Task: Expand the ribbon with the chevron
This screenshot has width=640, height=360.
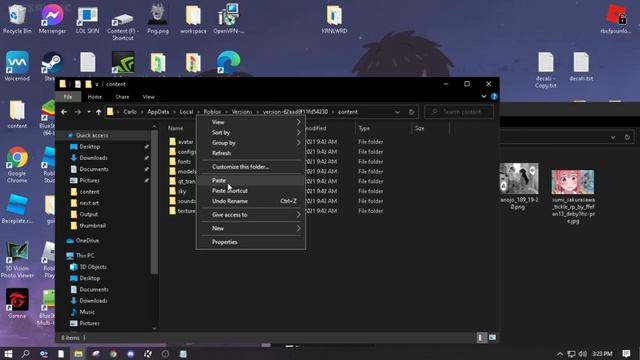Action: pos(484,97)
